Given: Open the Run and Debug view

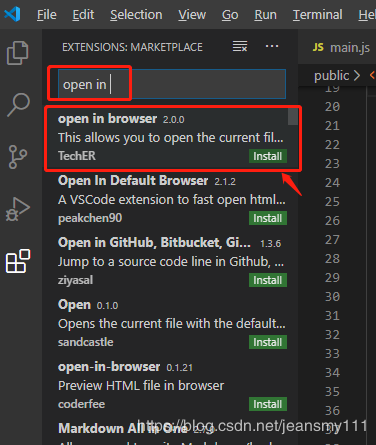Looking at the screenshot, I should pyautogui.click(x=18, y=209).
